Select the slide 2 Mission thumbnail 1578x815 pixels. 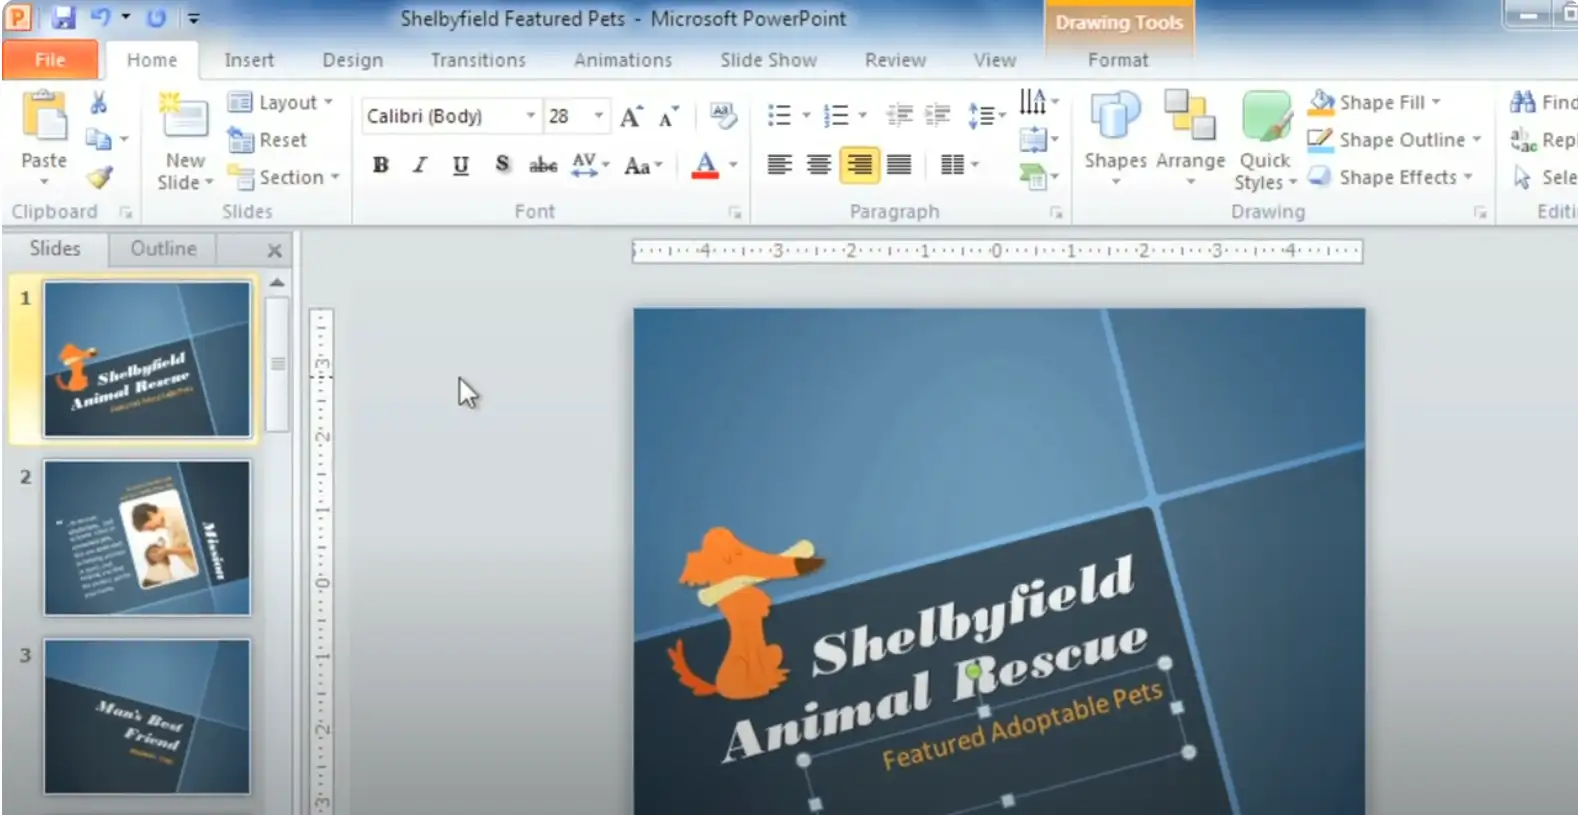[x=147, y=538]
